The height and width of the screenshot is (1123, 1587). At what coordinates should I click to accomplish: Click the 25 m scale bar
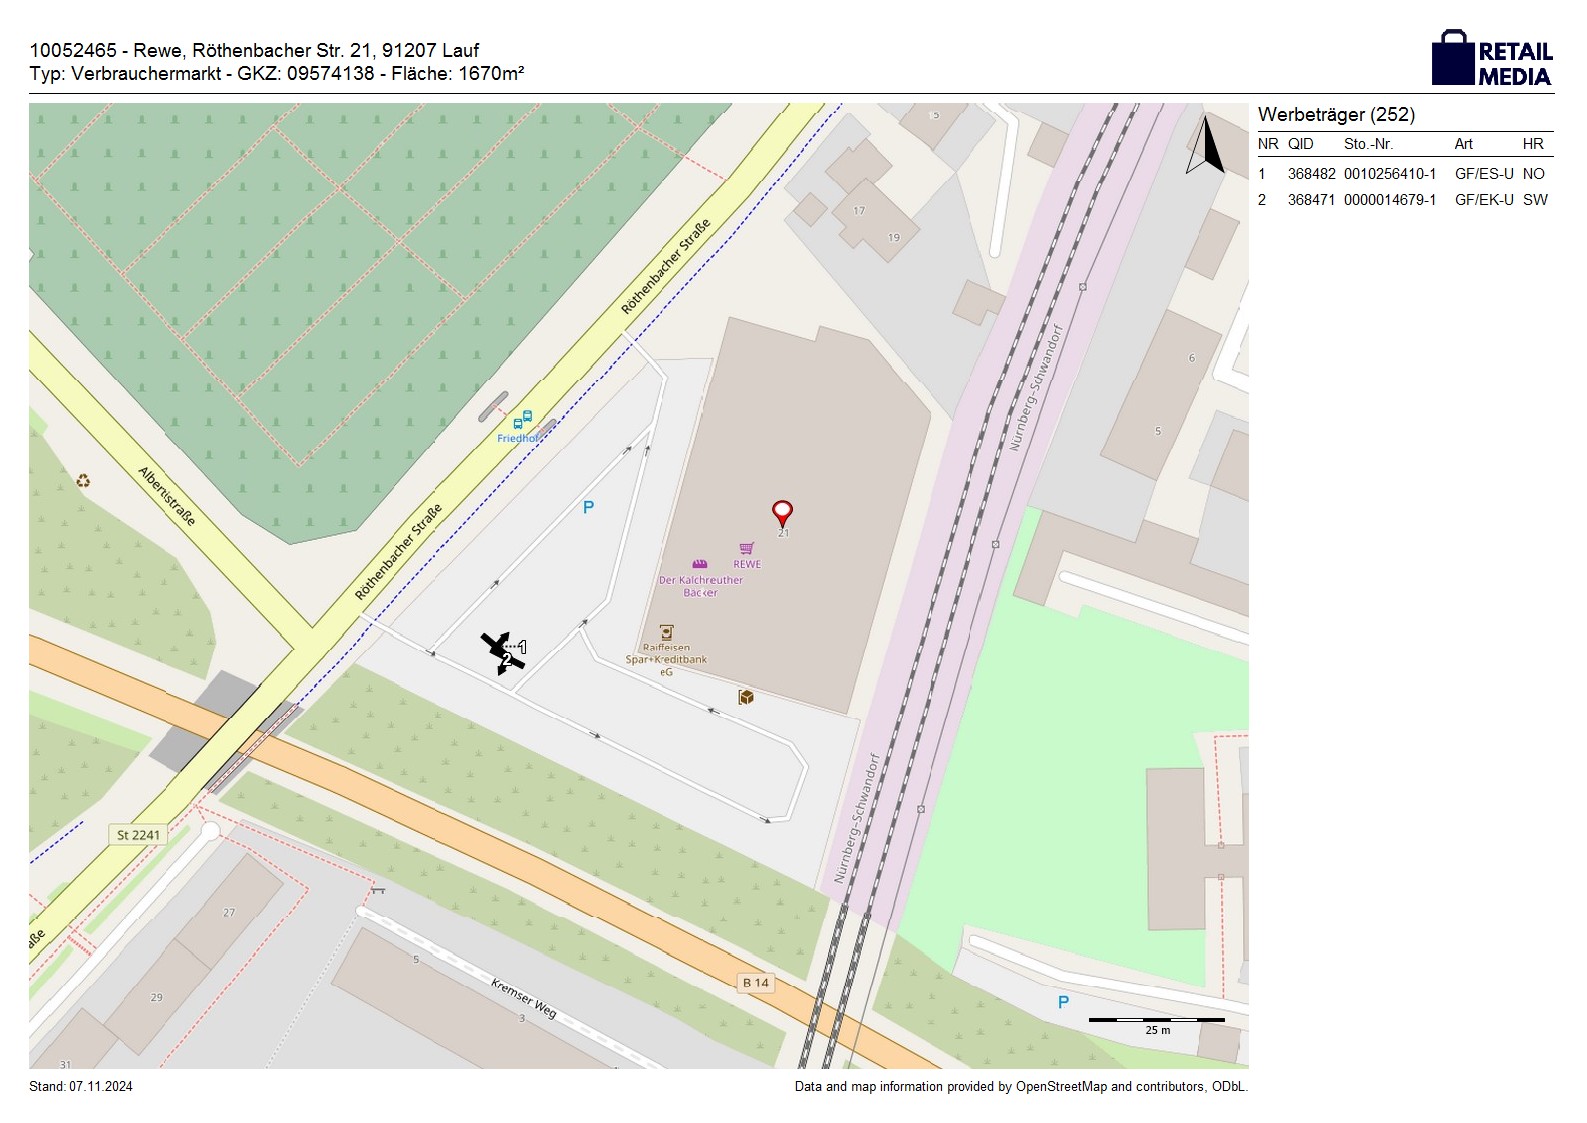(1156, 1021)
